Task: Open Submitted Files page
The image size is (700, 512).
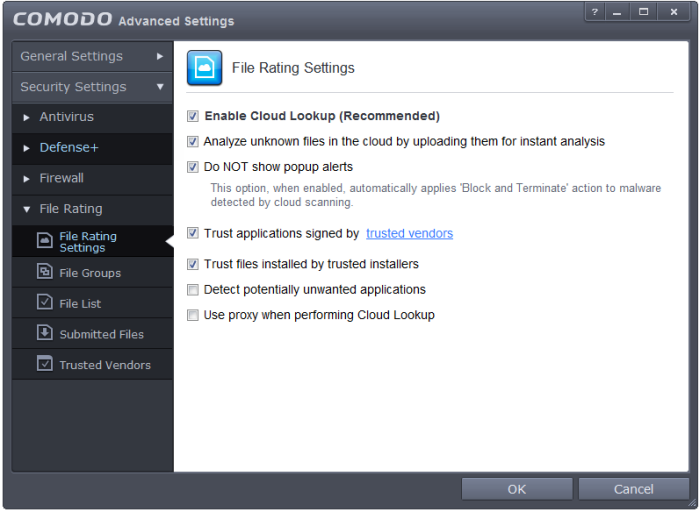Action: pos(92,334)
